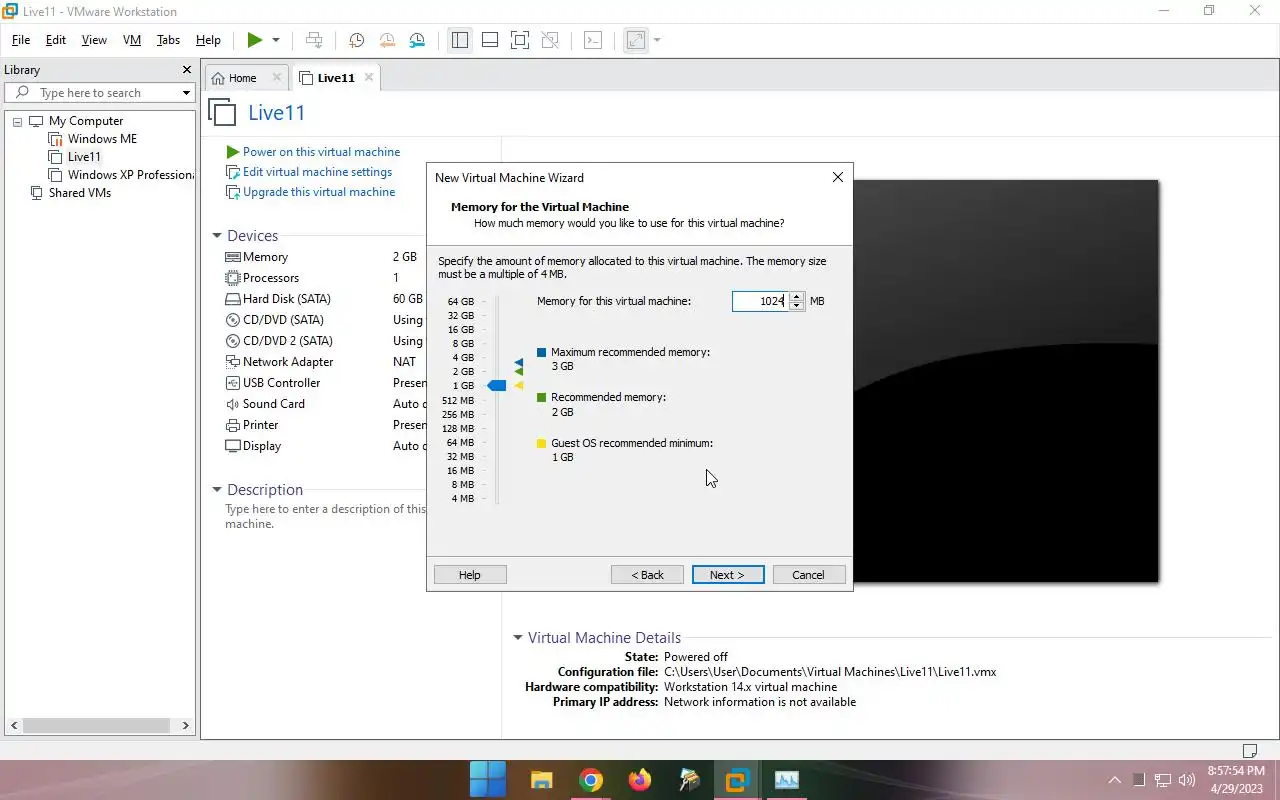Toggle the thumbnail bar view icon
This screenshot has width=1280, height=800.
click(x=490, y=40)
